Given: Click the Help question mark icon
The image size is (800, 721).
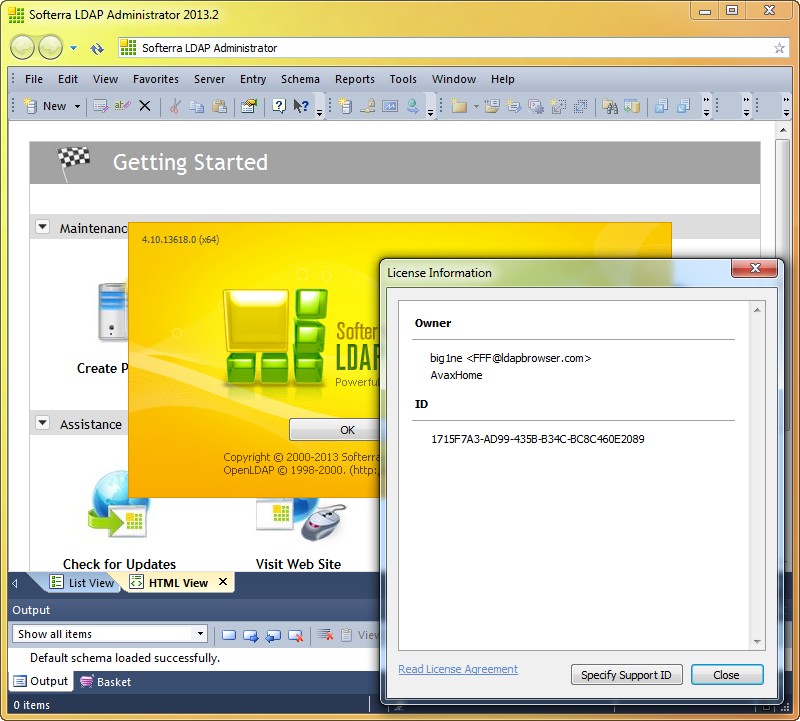Looking at the screenshot, I should tap(279, 106).
